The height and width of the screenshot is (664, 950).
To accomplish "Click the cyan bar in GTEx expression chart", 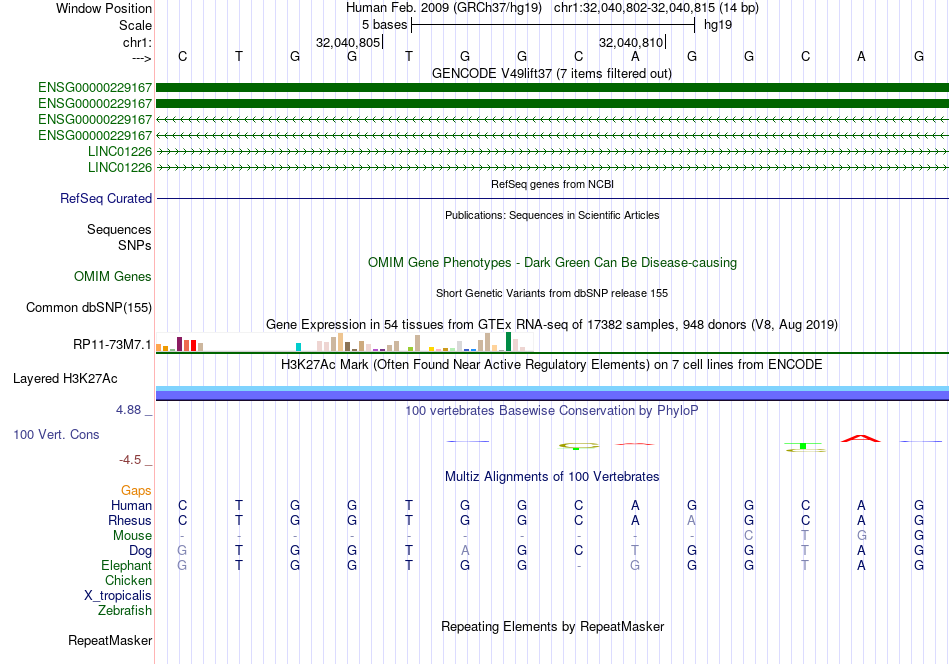I will point(298,347).
